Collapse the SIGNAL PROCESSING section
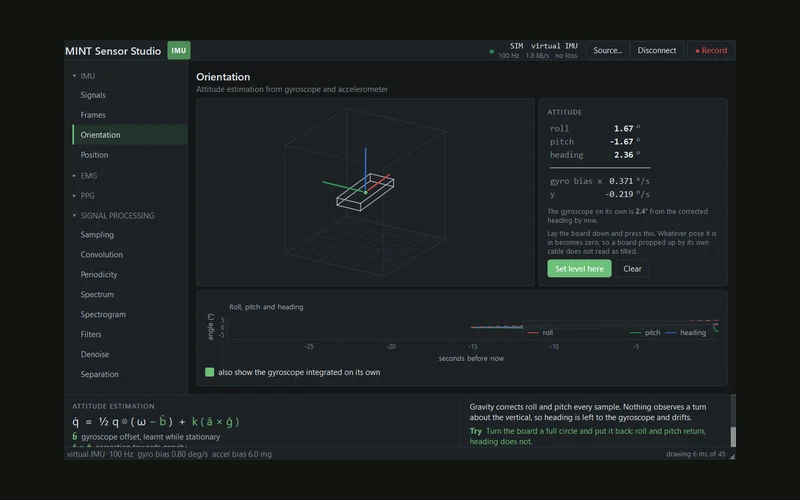The height and width of the screenshot is (500, 800). (74, 215)
